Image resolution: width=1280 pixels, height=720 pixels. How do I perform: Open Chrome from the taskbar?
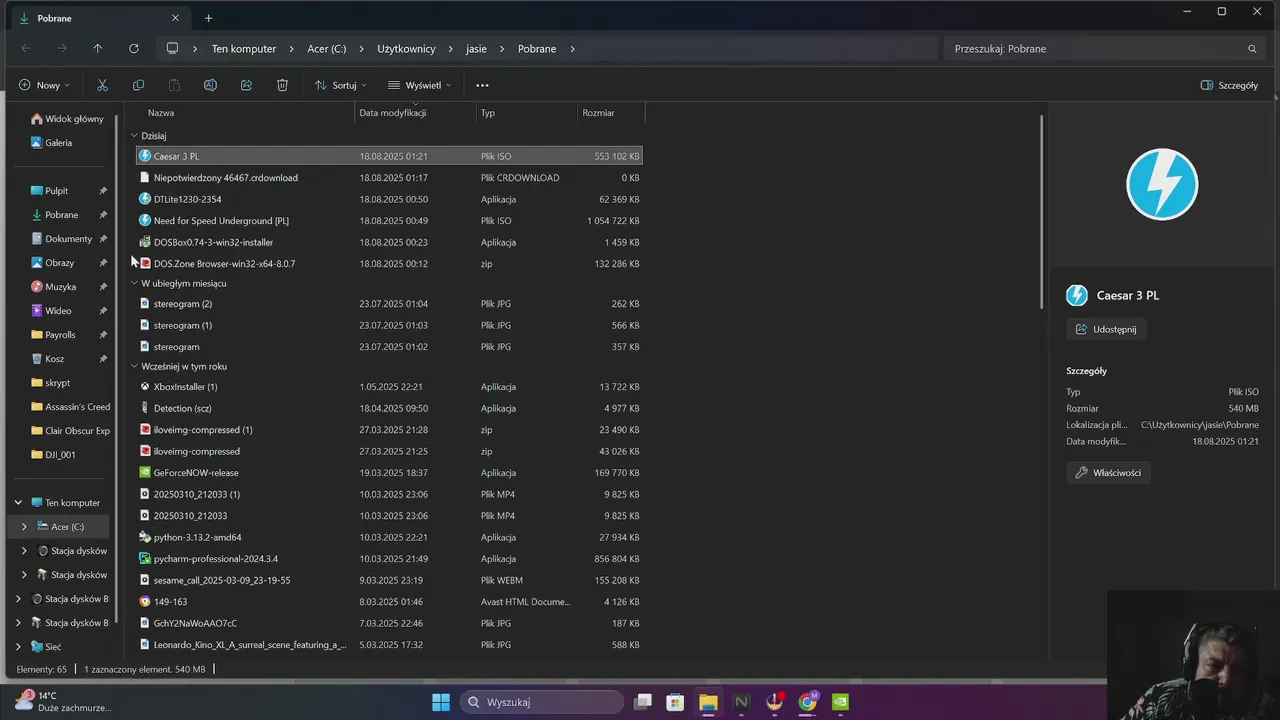click(807, 702)
